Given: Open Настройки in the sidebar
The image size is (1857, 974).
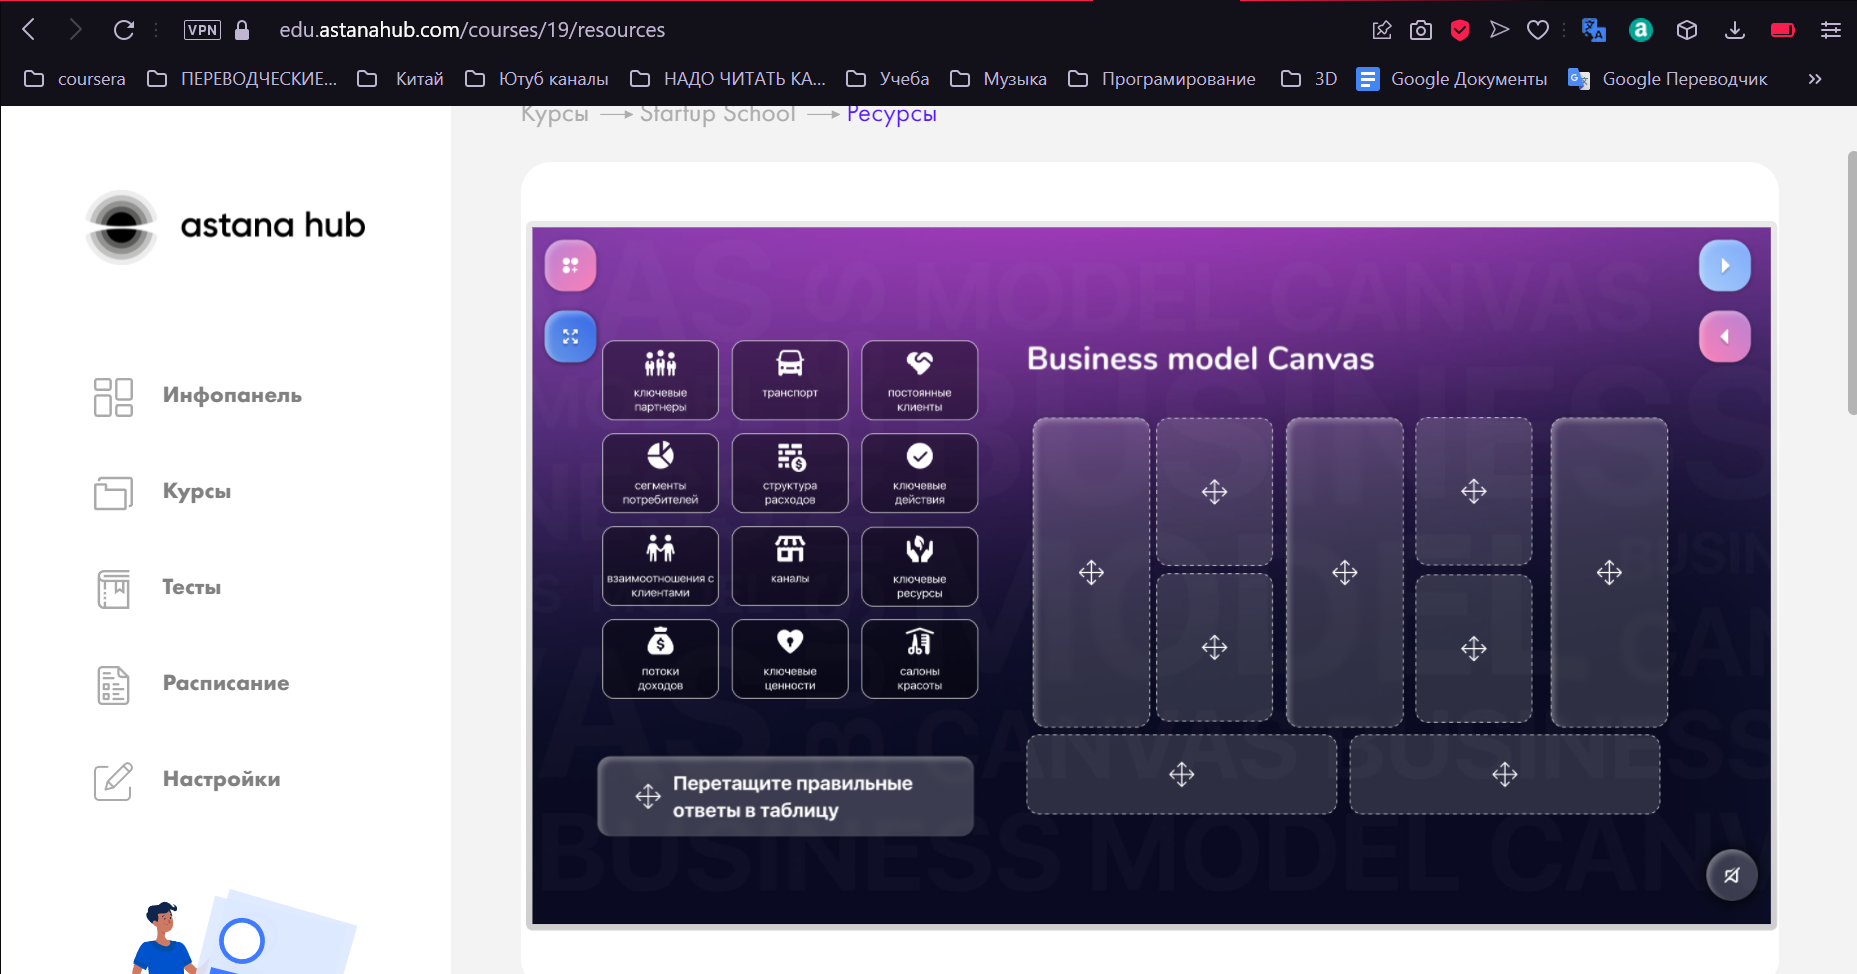Looking at the screenshot, I should click(x=187, y=780).
